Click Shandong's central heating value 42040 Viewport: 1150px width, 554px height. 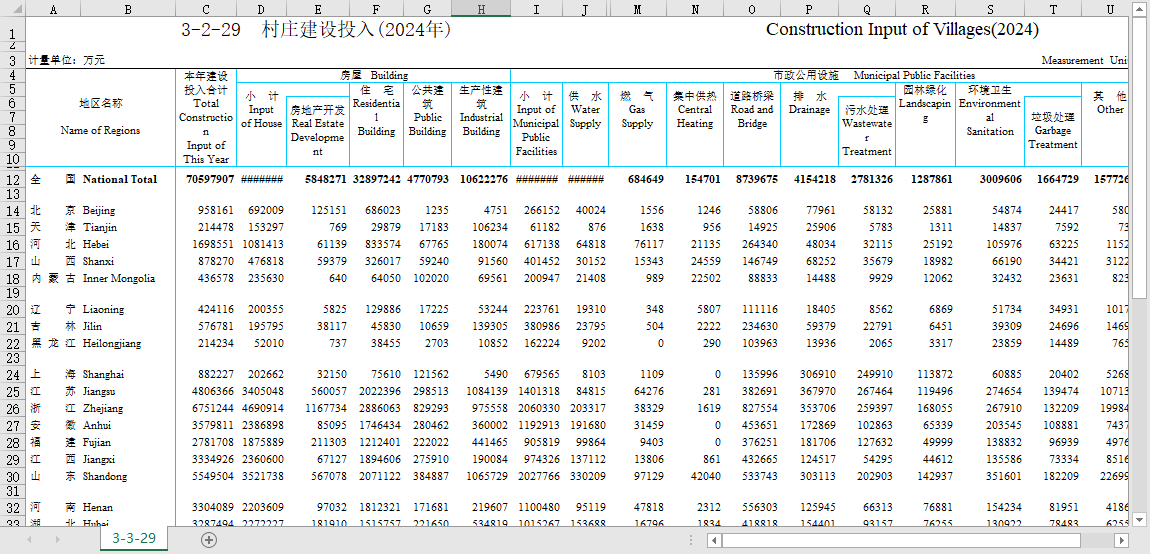pyautogui.click(x=706, y=477)
